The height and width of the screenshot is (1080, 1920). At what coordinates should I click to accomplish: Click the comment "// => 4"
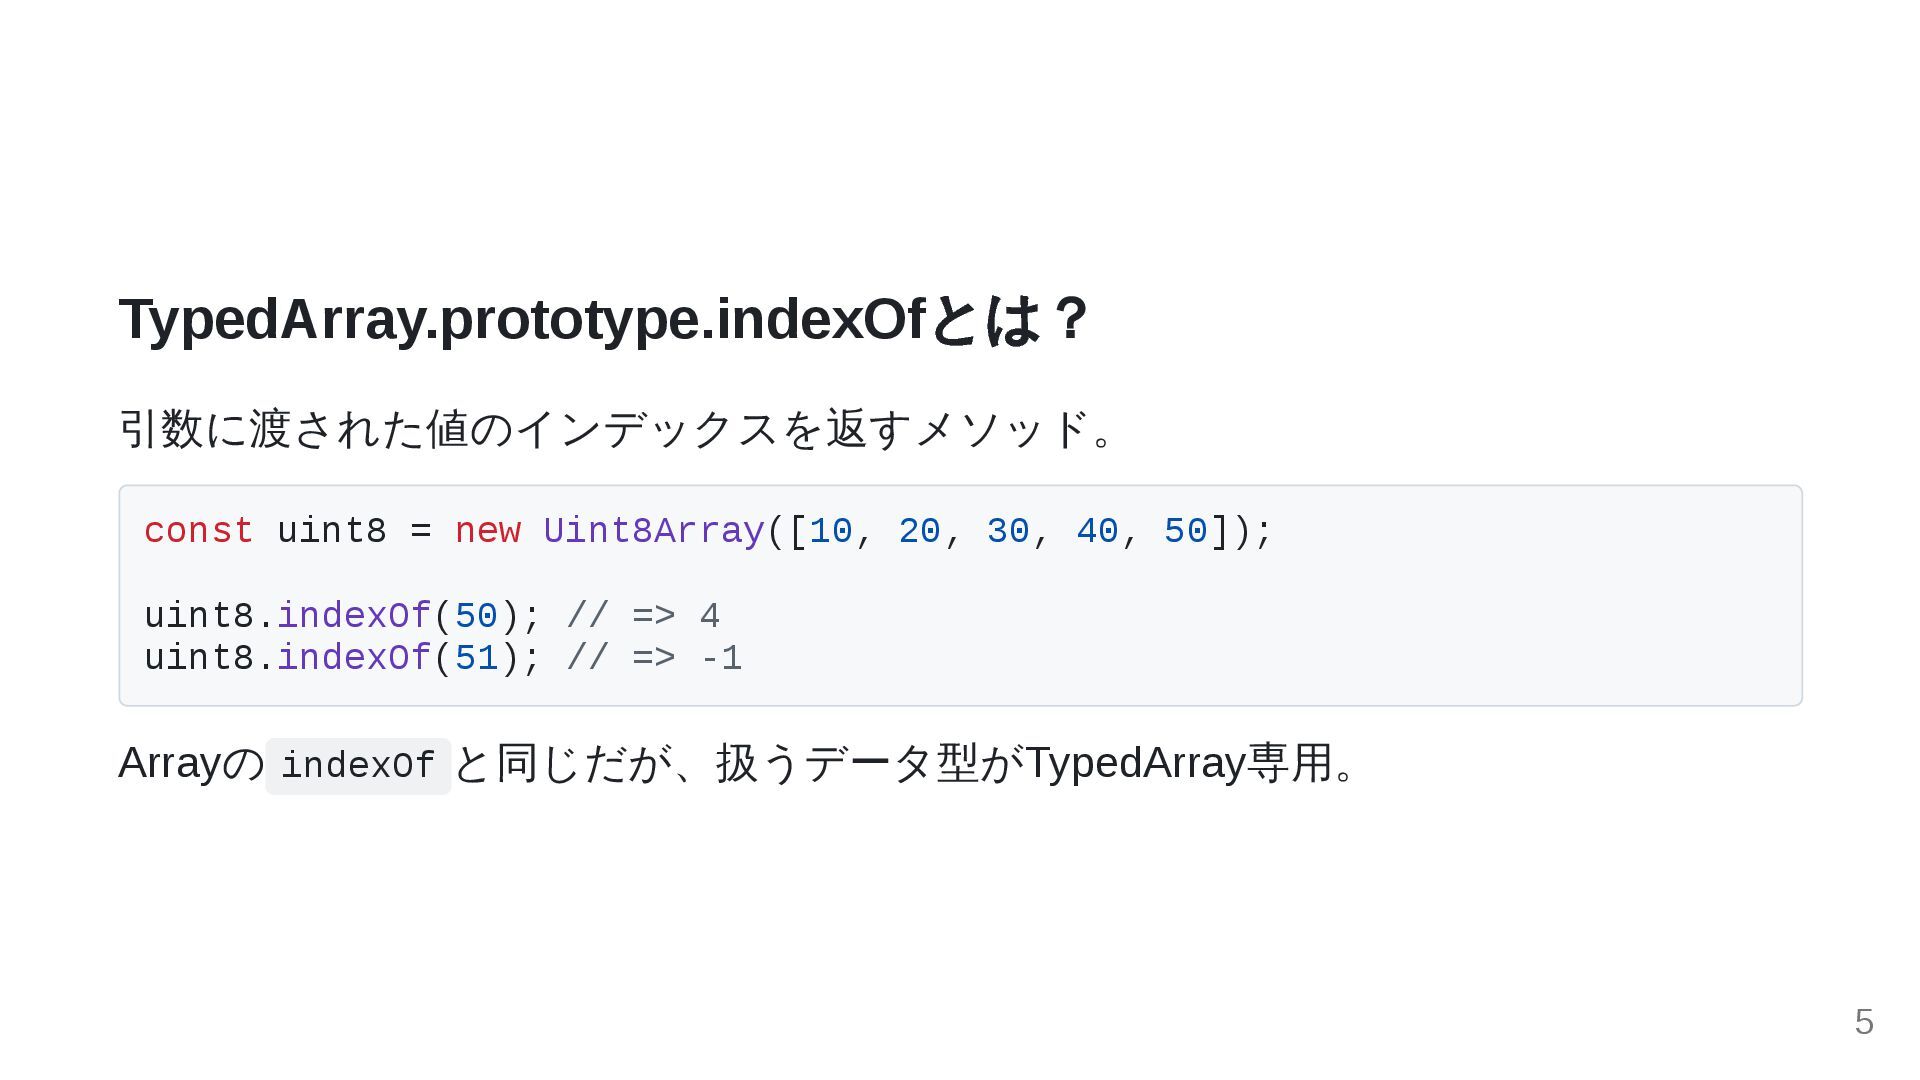[x=643, y=616]
